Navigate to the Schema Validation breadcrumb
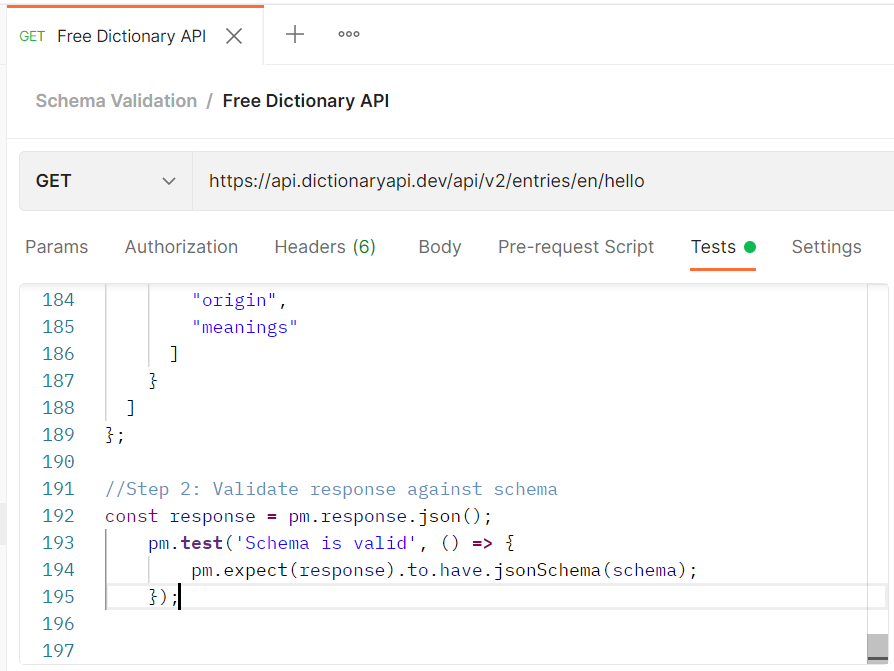This screenshot has height=671, width=894. tap(115, 101)
